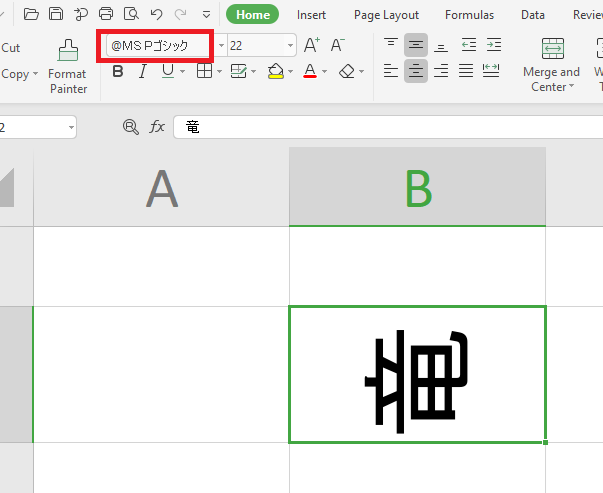Open the Name Box dropdown arrow
603x493 pixels.
72,127
